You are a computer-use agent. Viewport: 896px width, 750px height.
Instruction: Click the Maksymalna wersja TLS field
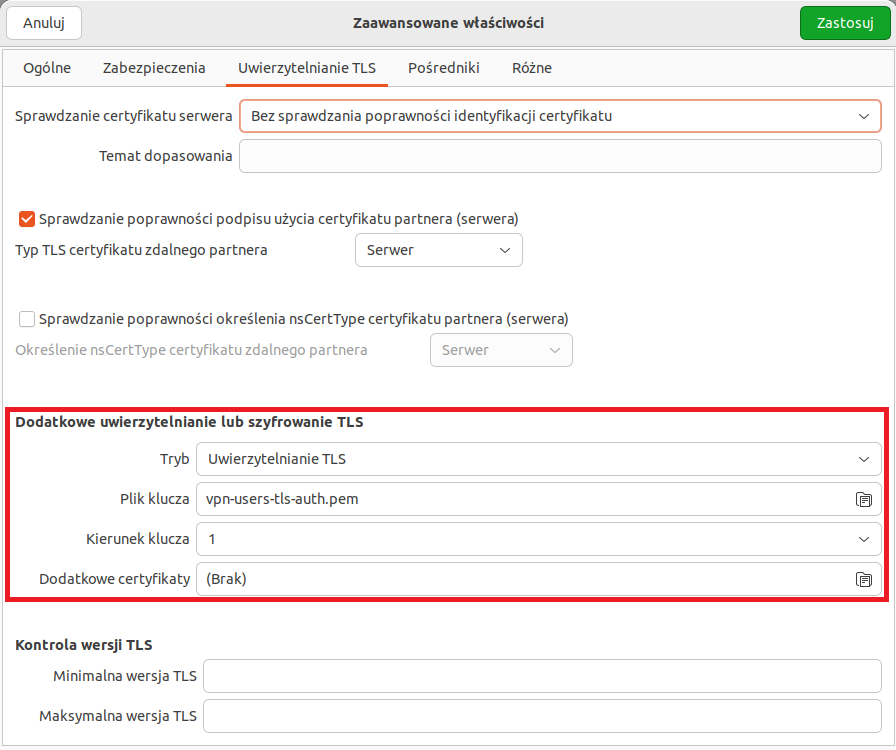click(542, 716)
